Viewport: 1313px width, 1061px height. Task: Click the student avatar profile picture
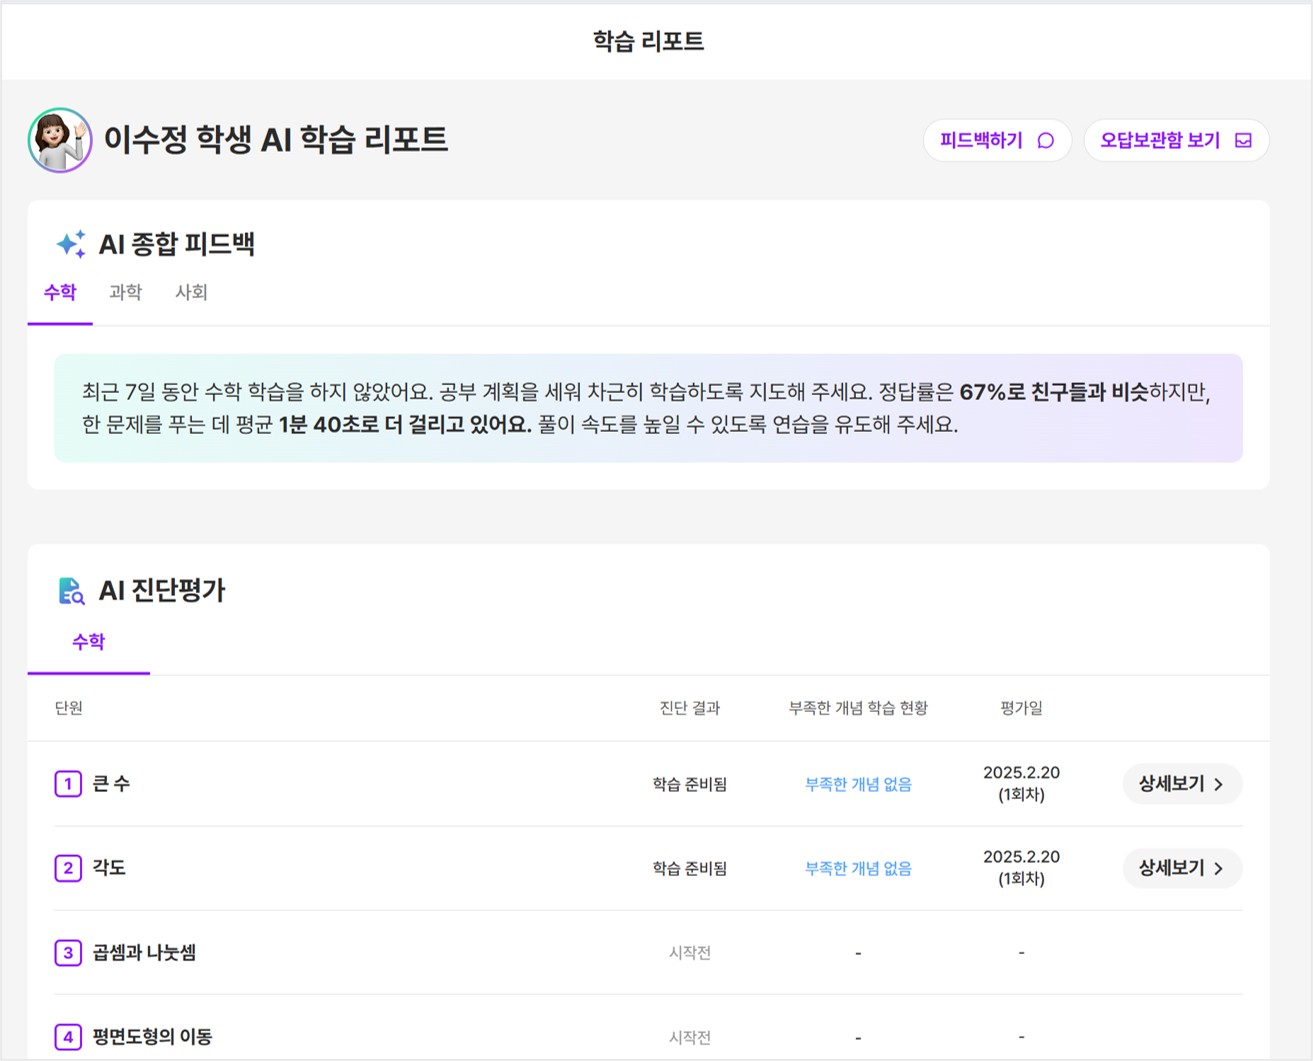tap(60, 140)
